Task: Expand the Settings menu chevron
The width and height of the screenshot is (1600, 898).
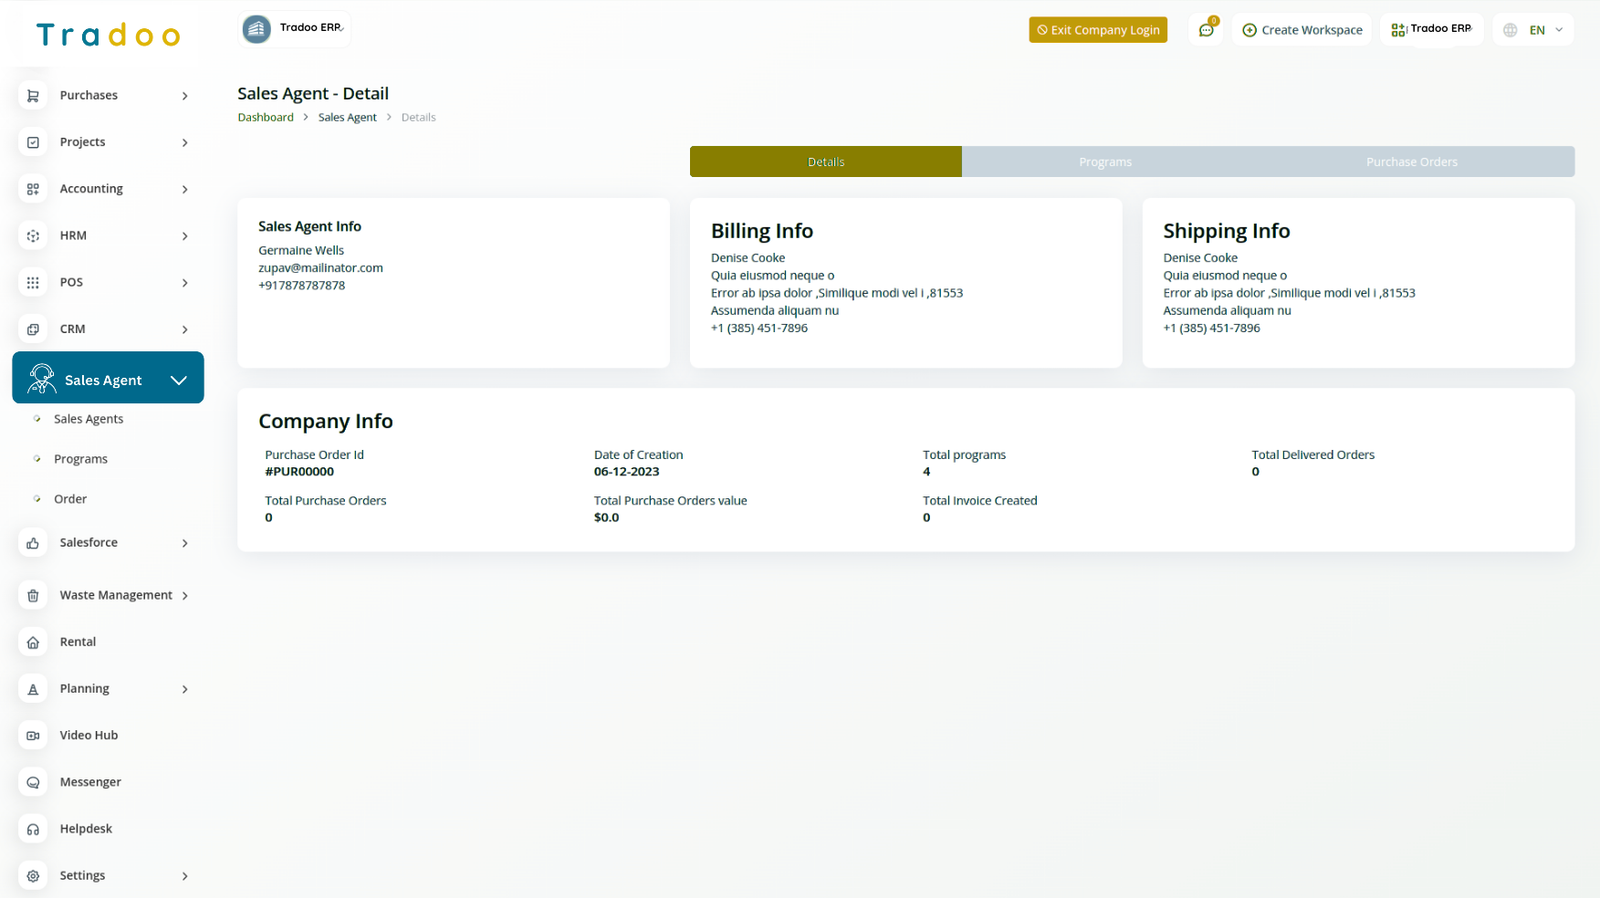Action: tap(185, 876)
